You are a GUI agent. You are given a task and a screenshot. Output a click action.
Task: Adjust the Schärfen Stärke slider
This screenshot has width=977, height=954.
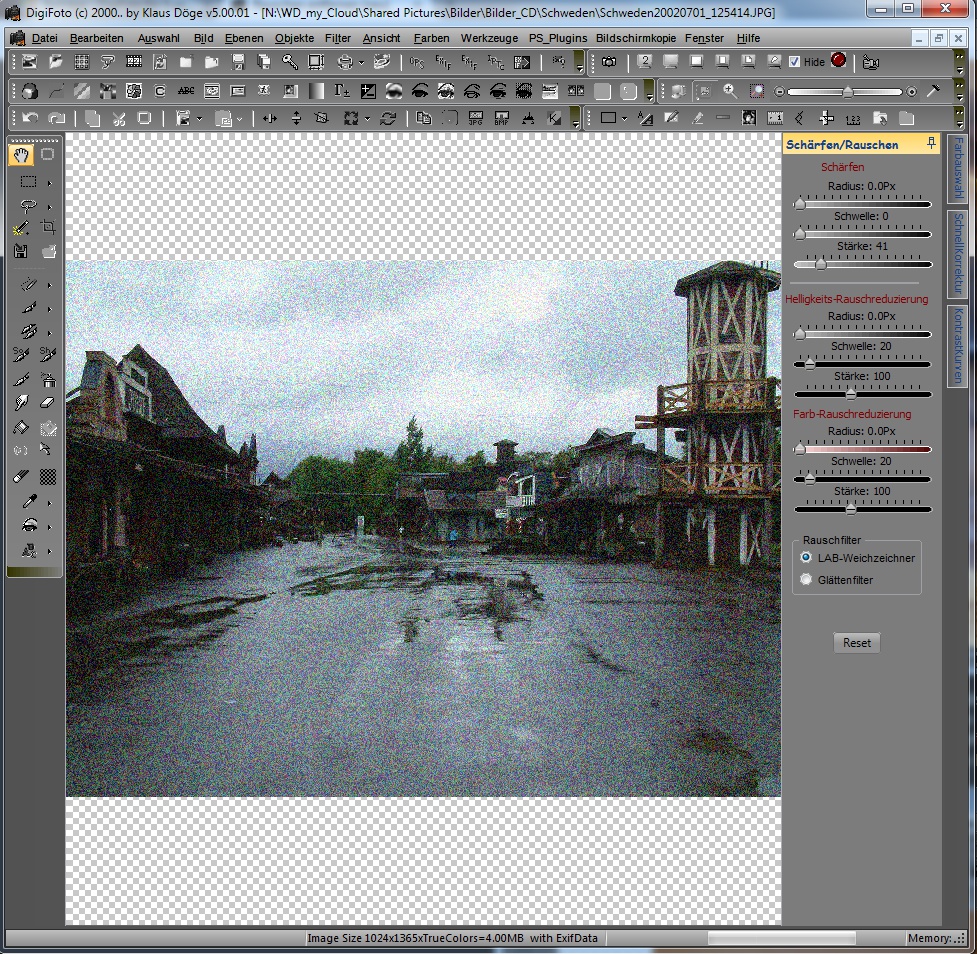[821, 265]
